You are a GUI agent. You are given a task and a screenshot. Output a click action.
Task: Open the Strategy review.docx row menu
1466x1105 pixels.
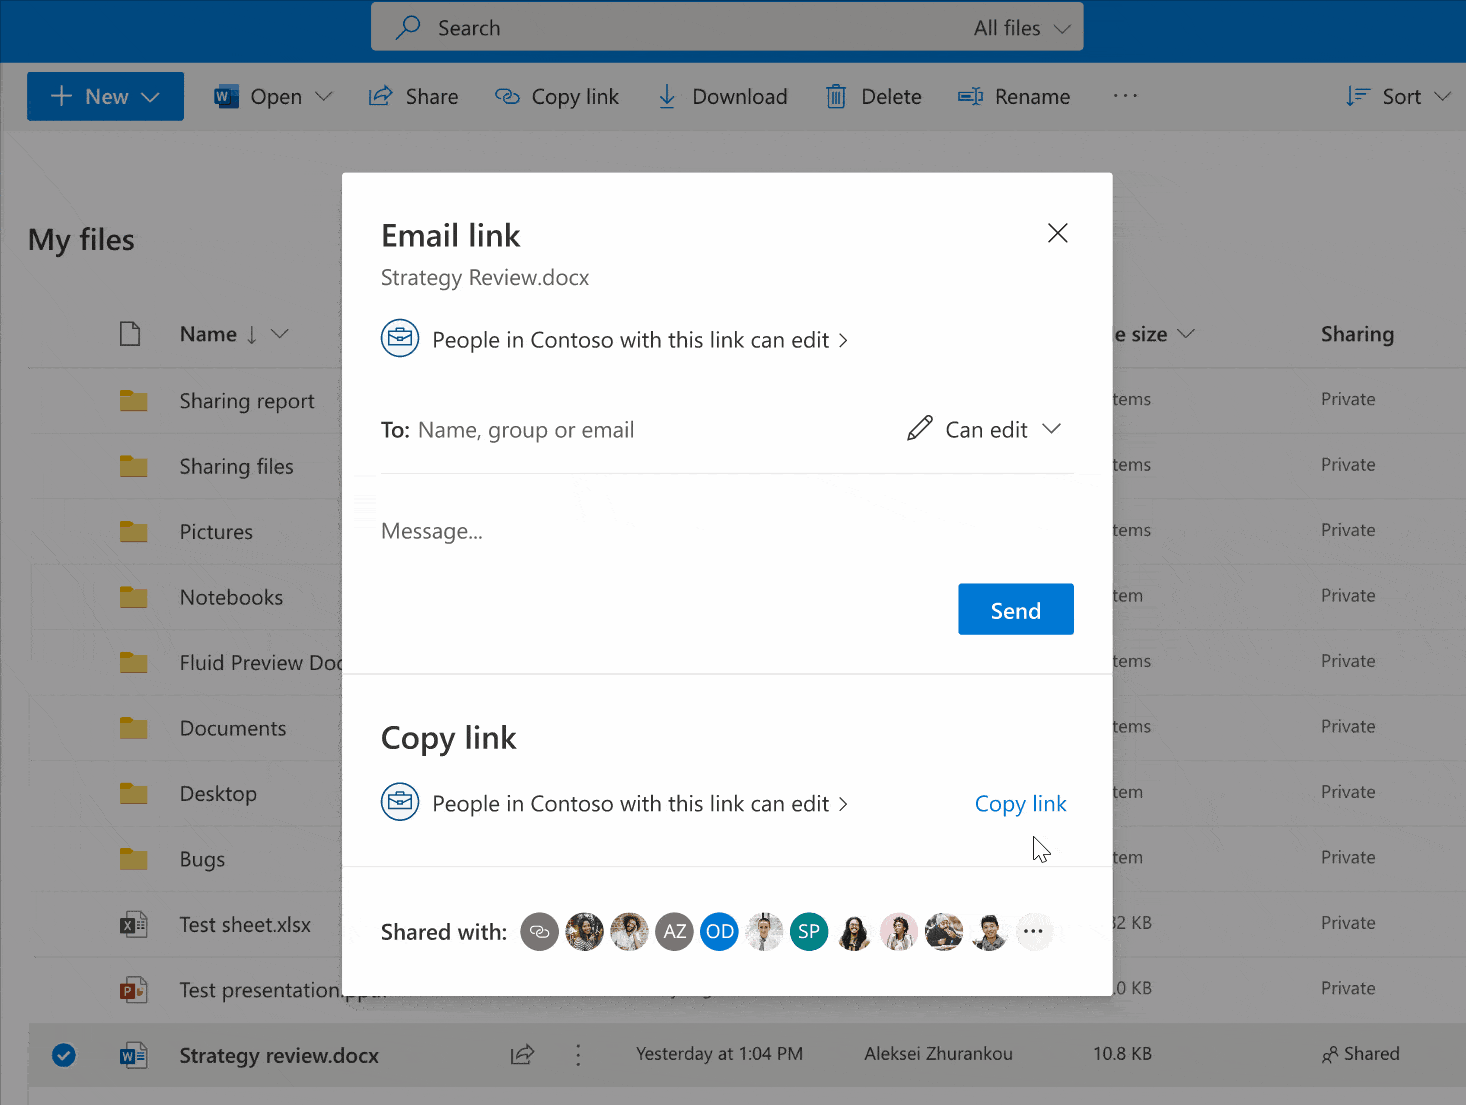[x=578, y=1055]
